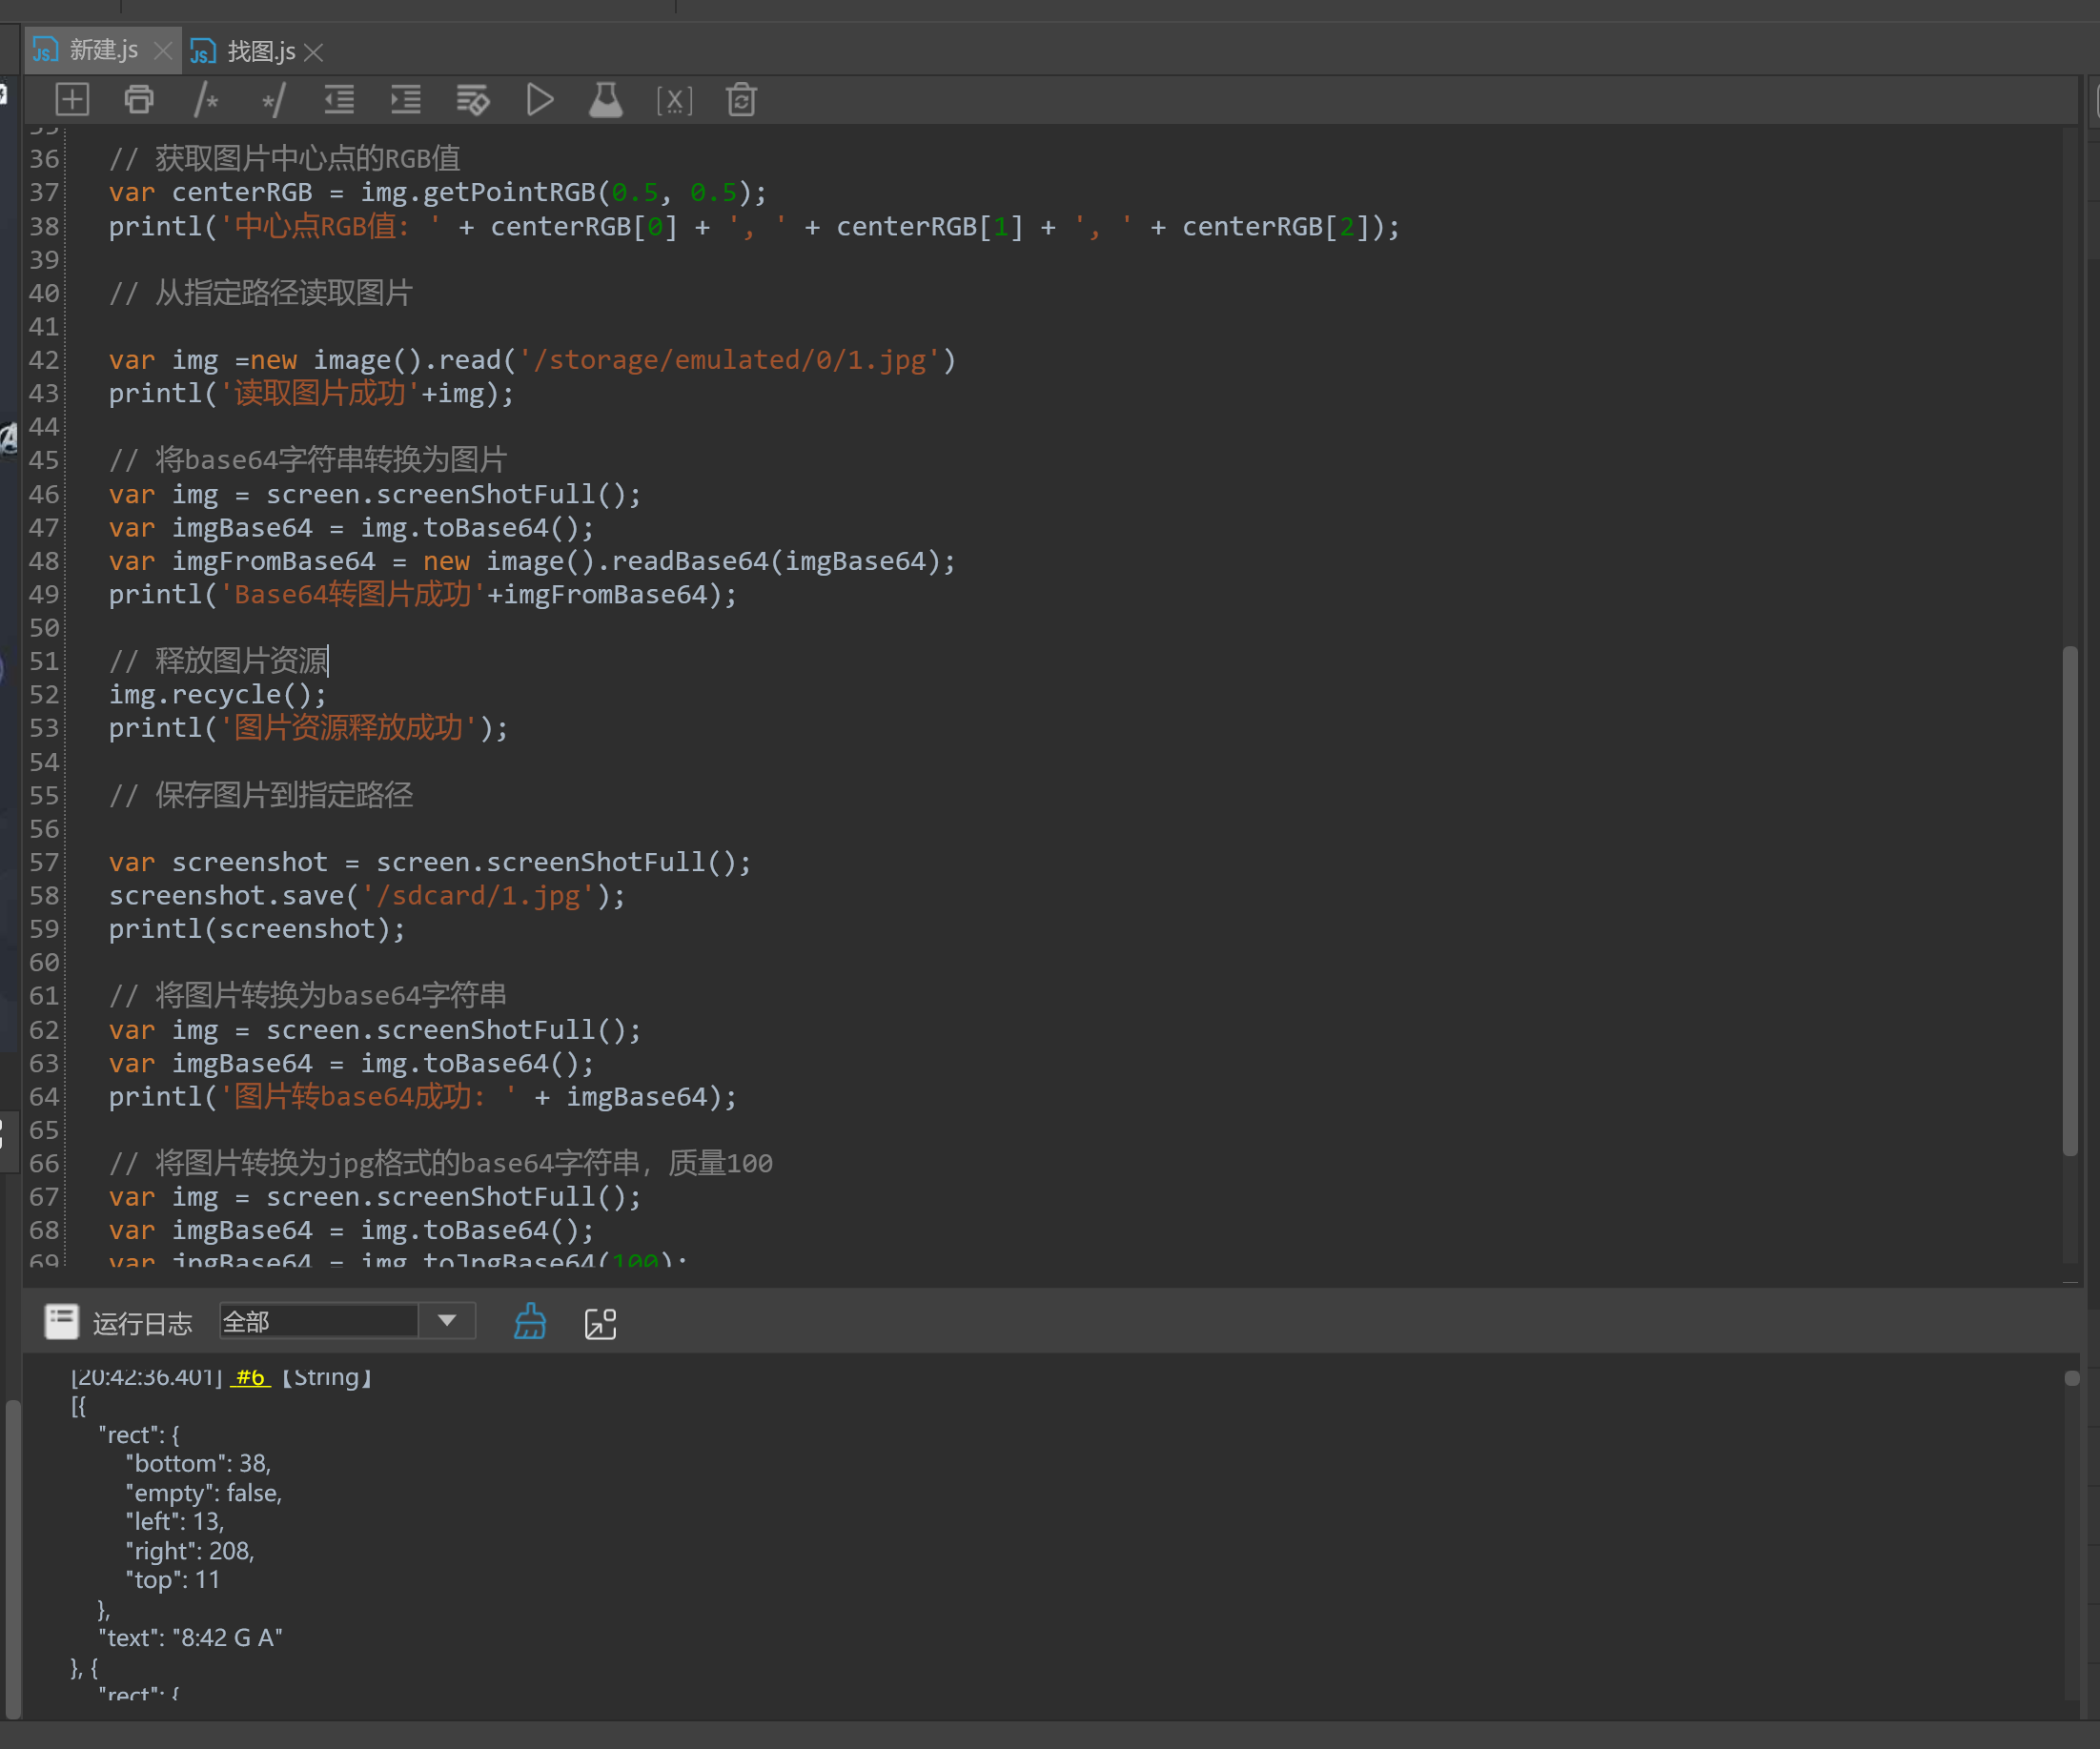Click the comment block /* icon

206,100
